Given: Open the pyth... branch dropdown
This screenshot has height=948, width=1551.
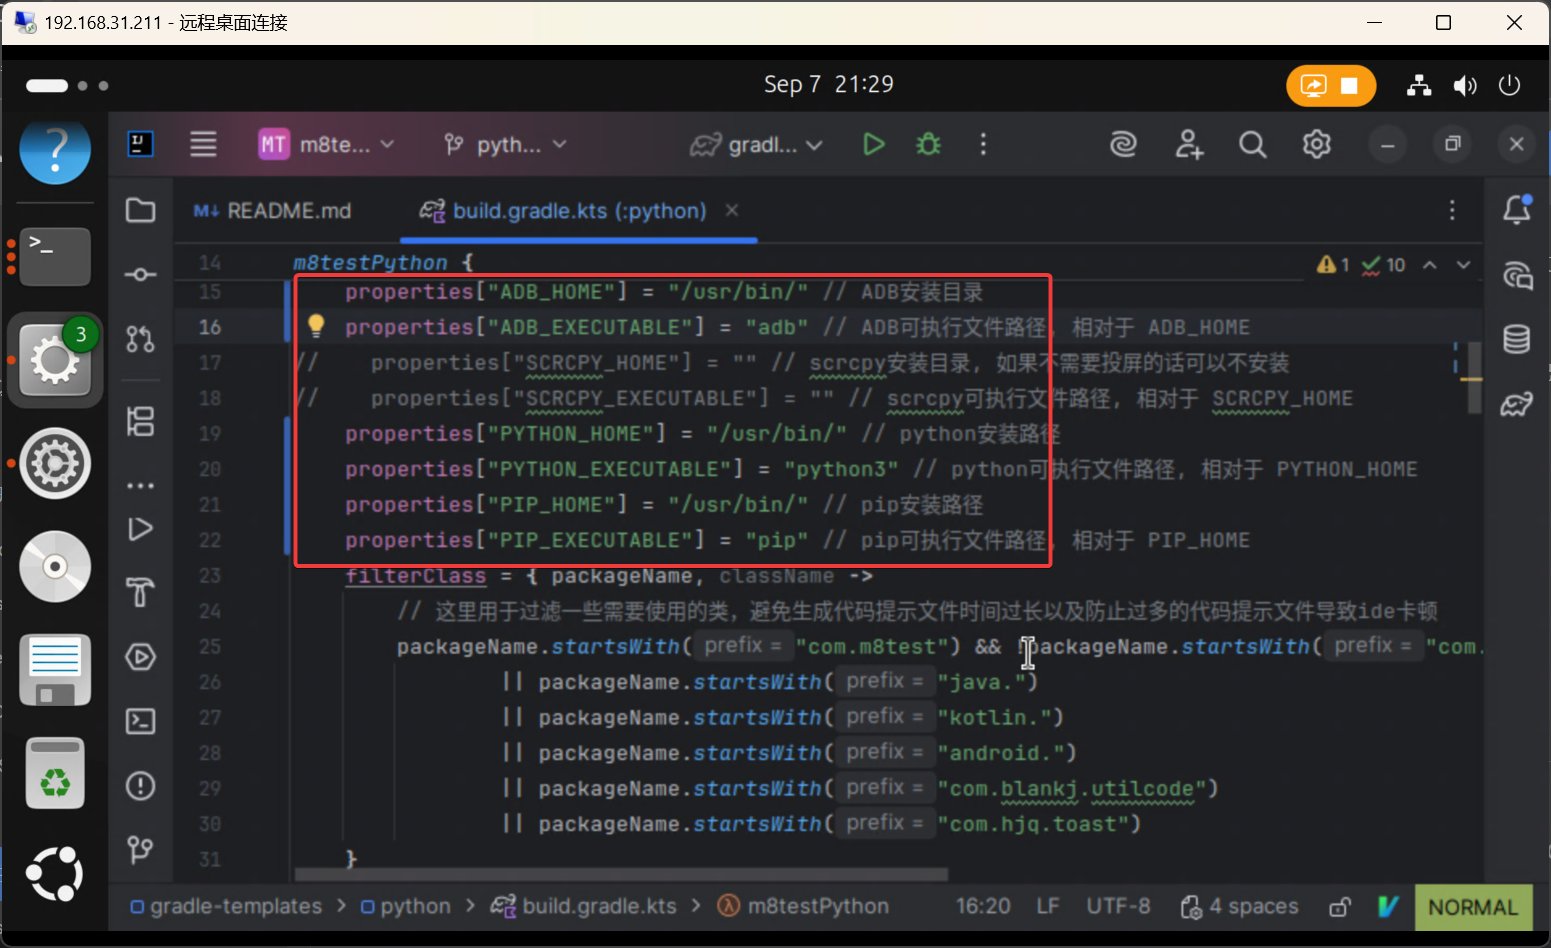Looking at the screenshot, I should click(505, 145).
